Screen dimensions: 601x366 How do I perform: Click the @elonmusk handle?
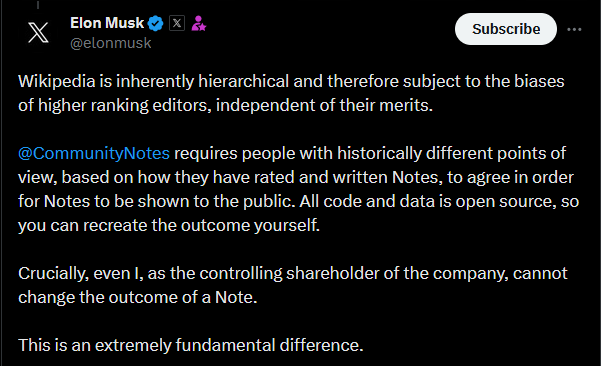click(x=111, y=43)
